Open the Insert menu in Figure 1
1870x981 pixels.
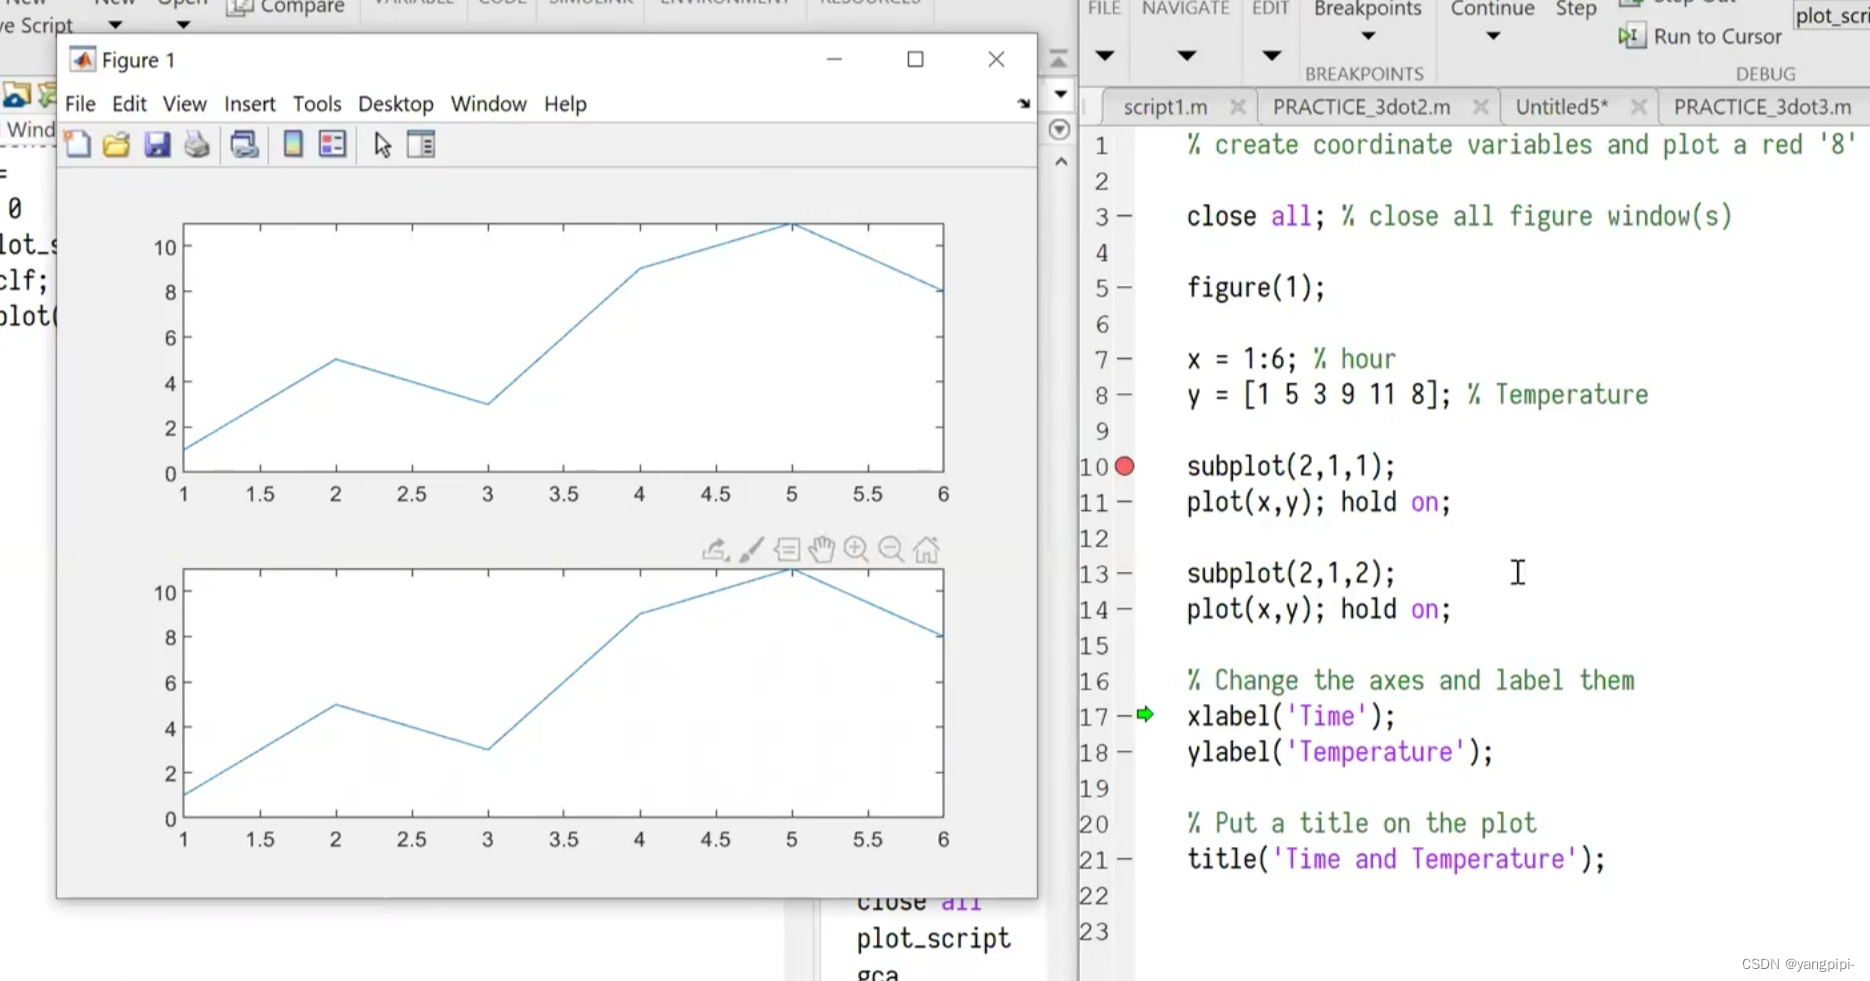pos(249,104)
